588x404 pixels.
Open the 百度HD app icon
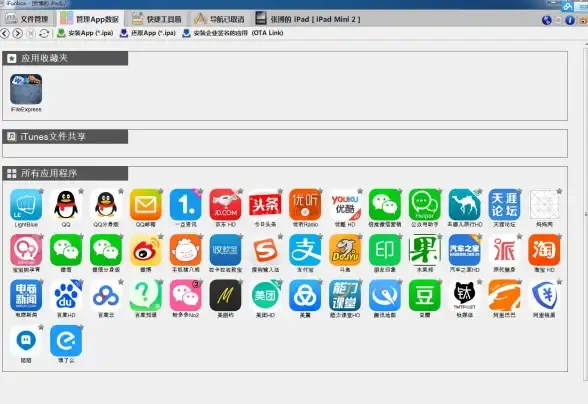pyautogui.click(x=66, y=295)
